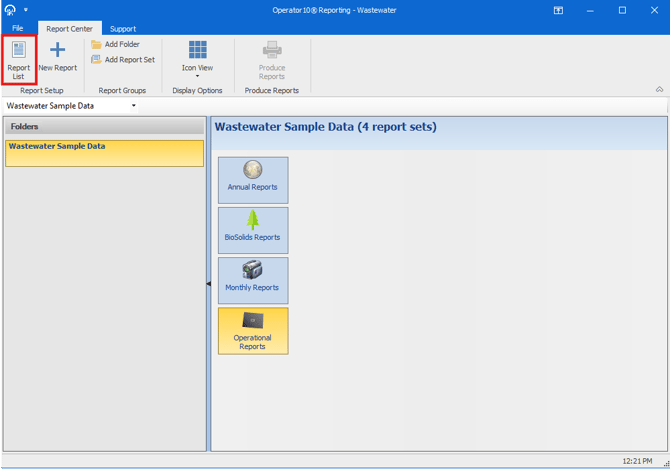
Task: Open the Wastewater Sample Data dropdown
Action: point(134,106)
